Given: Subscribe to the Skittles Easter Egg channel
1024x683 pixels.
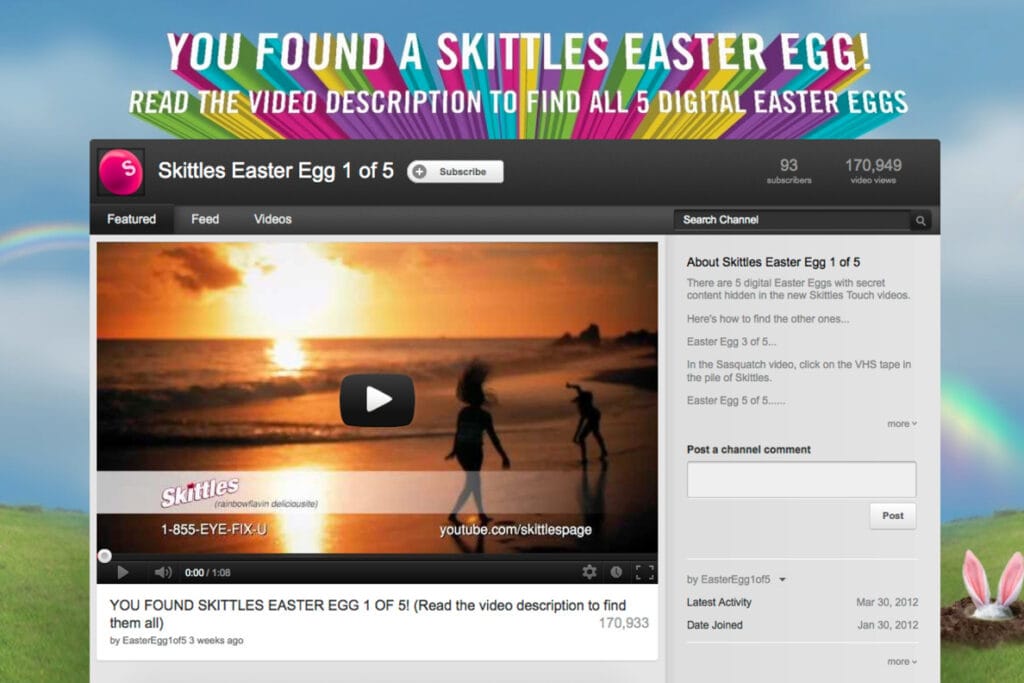Looking at the screenshot, I should click(x=455, y=172).
